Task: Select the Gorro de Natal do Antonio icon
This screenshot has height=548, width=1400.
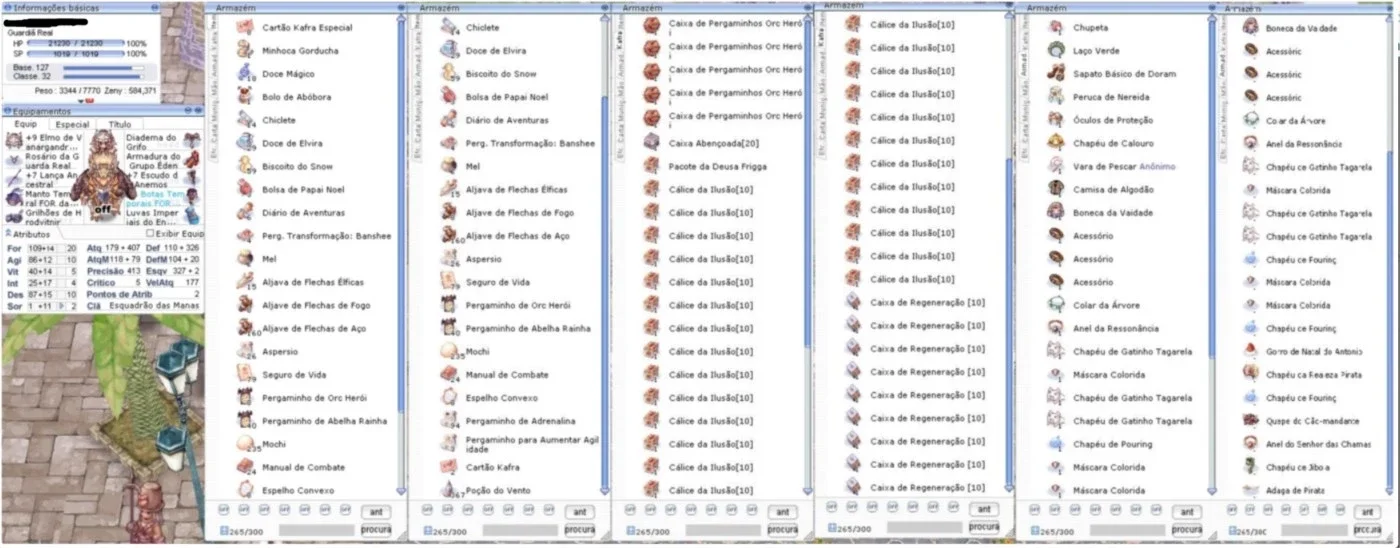Action: (x=1250, y=351)
